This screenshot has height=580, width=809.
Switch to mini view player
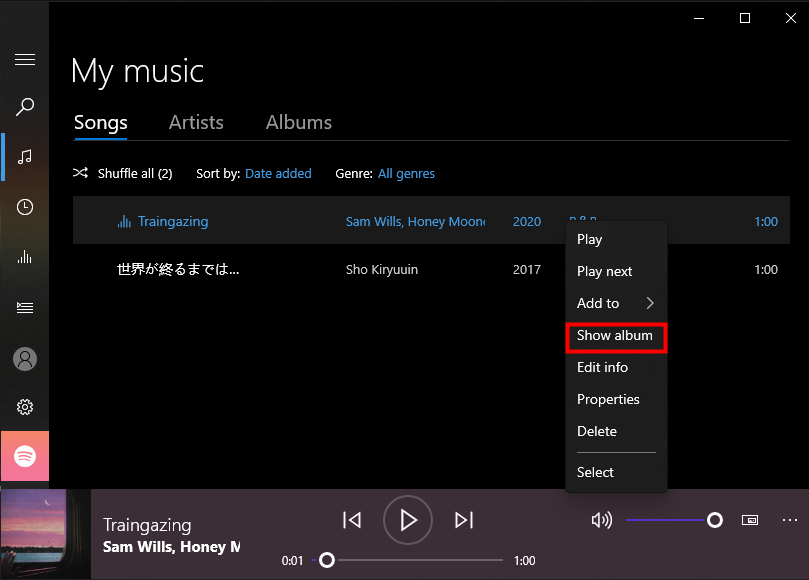coord(750,520)
